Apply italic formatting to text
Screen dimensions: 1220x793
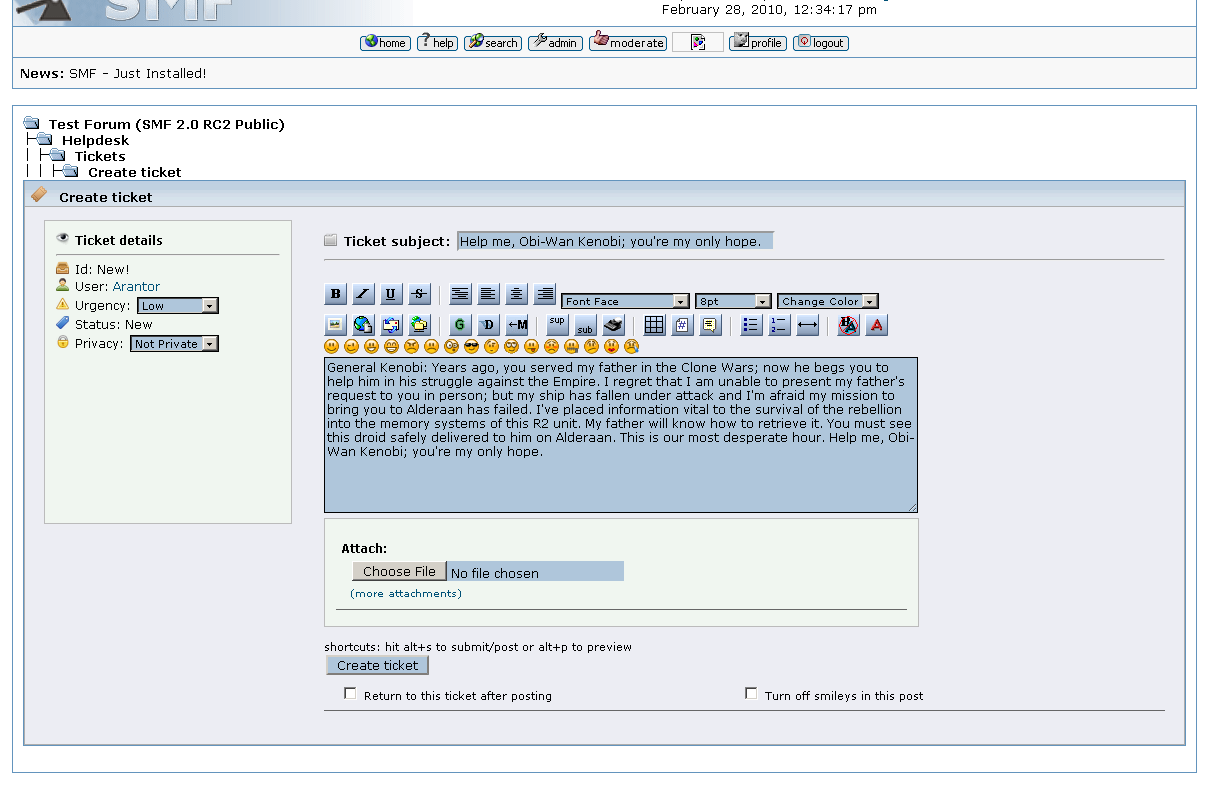[x=364, y=294]
